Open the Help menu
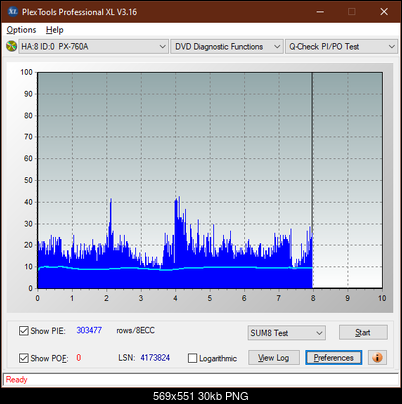 click(55, 30)
